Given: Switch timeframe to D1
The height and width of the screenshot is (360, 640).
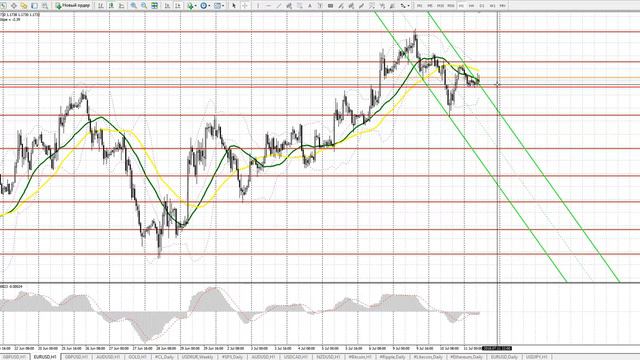Looking at the screenshot, I should point(482,6).
